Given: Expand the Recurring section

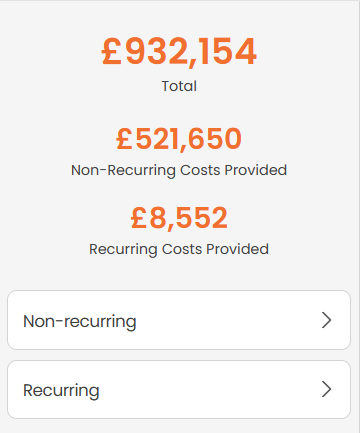Looking at the screenshot, I should coord(179,389).
